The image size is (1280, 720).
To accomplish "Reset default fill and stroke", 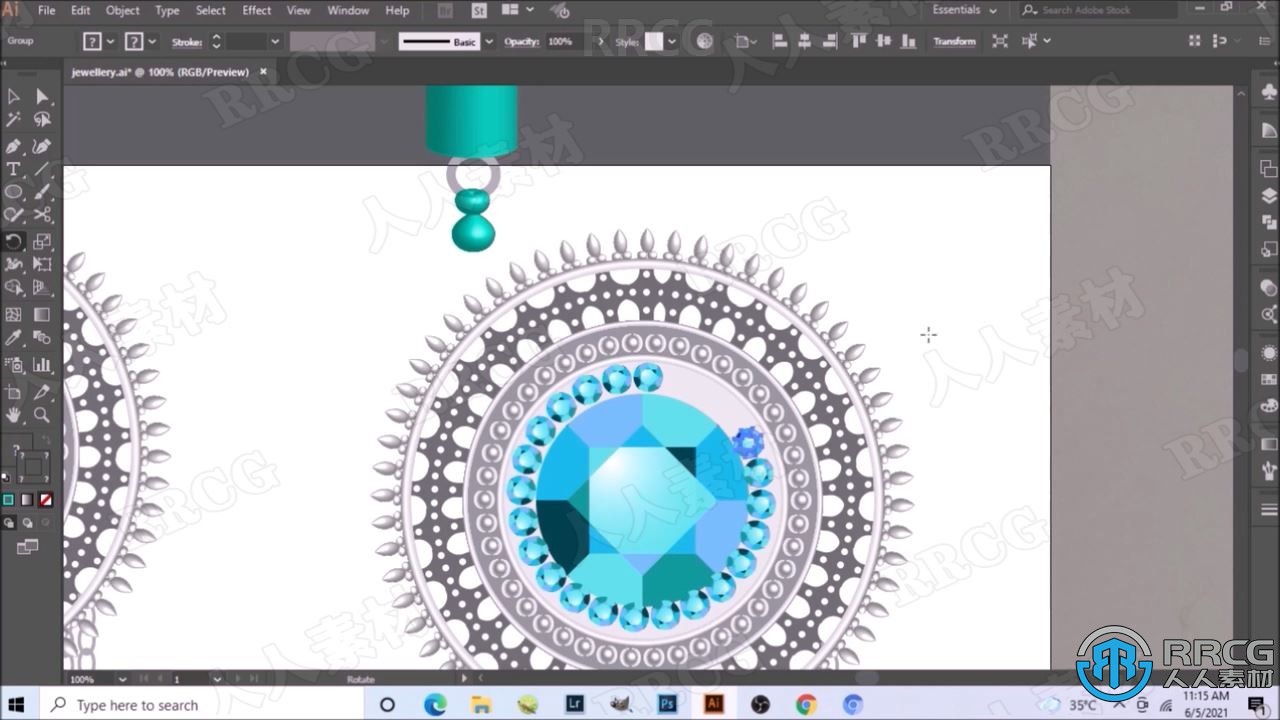I will [7, 478].
